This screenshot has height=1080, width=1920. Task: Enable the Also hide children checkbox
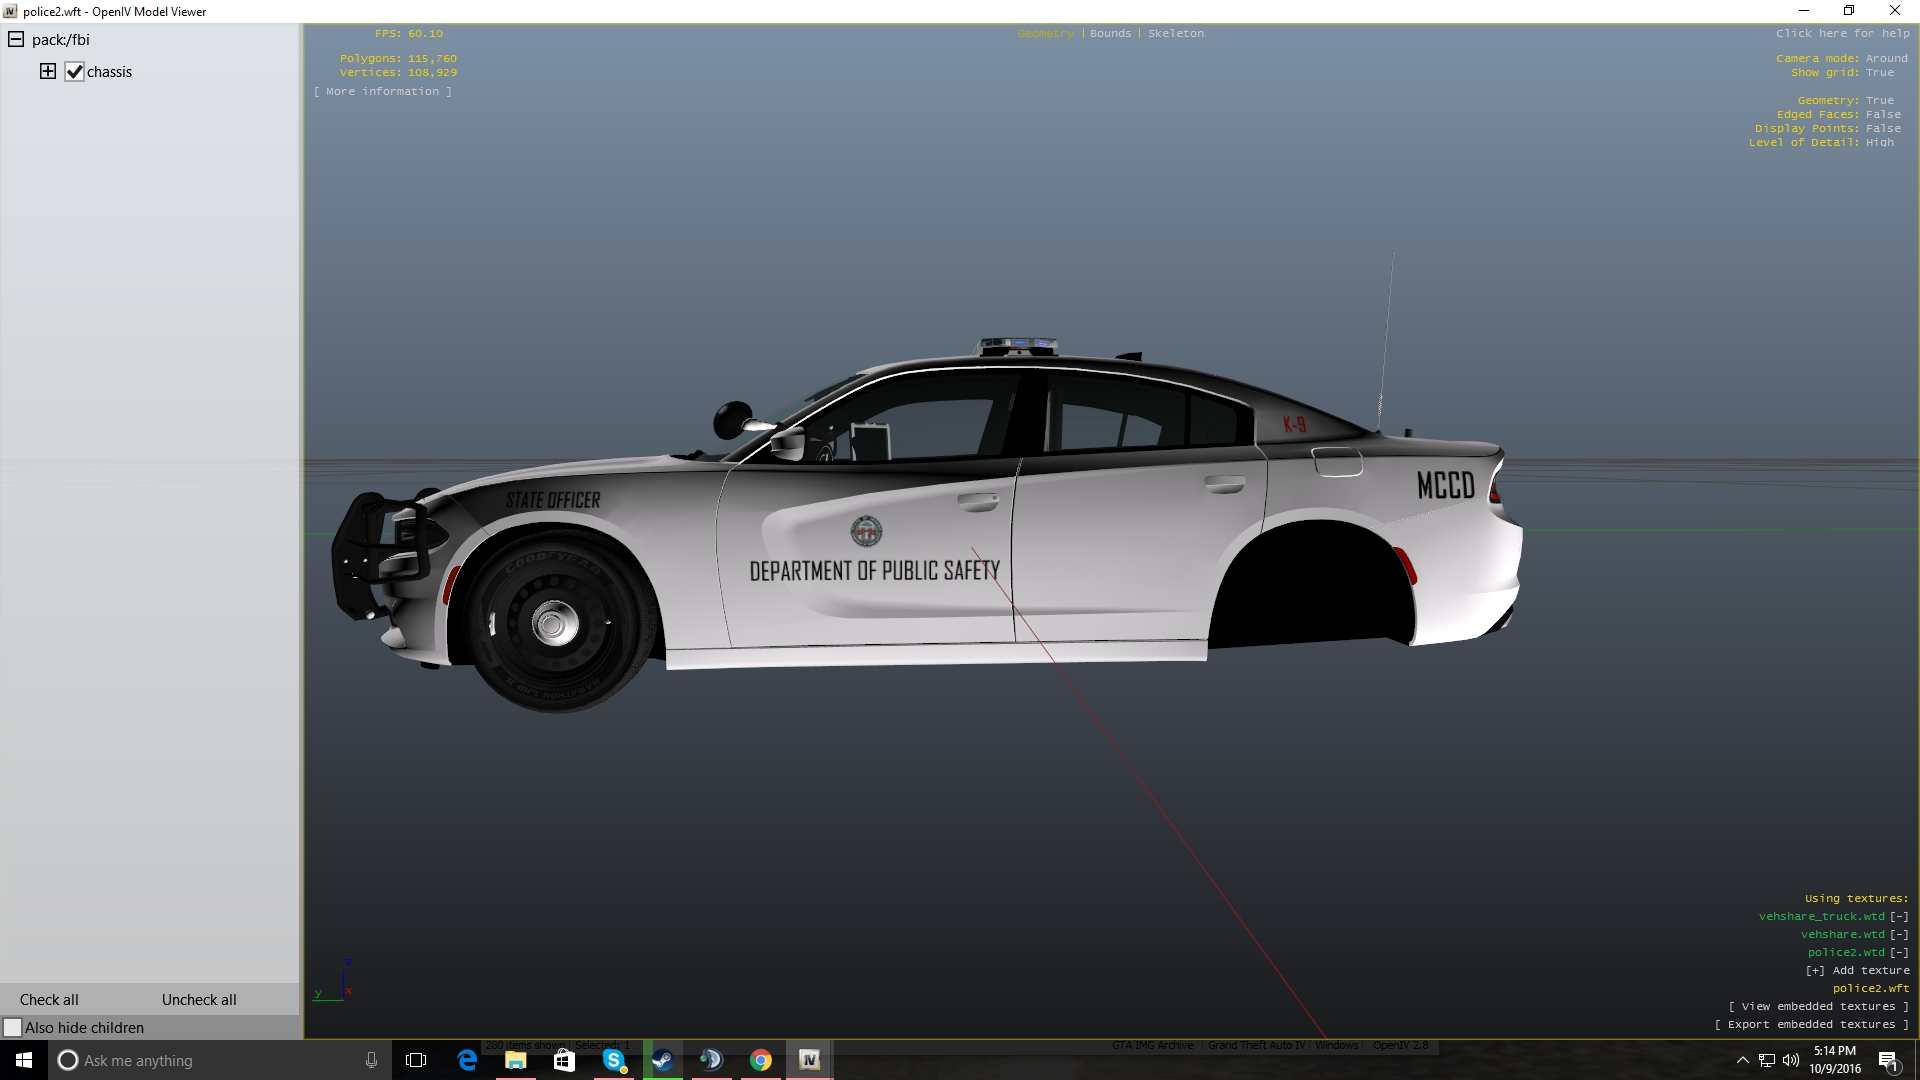pos(13,1028)
